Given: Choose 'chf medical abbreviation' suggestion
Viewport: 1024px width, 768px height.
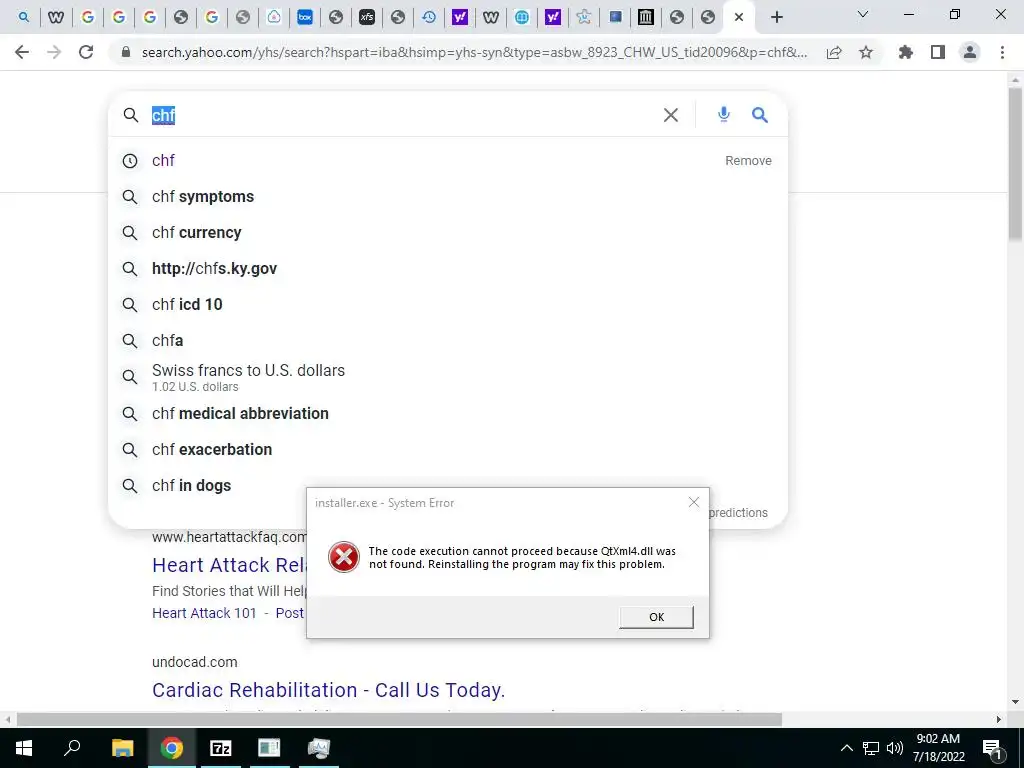Looking at the screenshot, I should click(x=447, y=413).
